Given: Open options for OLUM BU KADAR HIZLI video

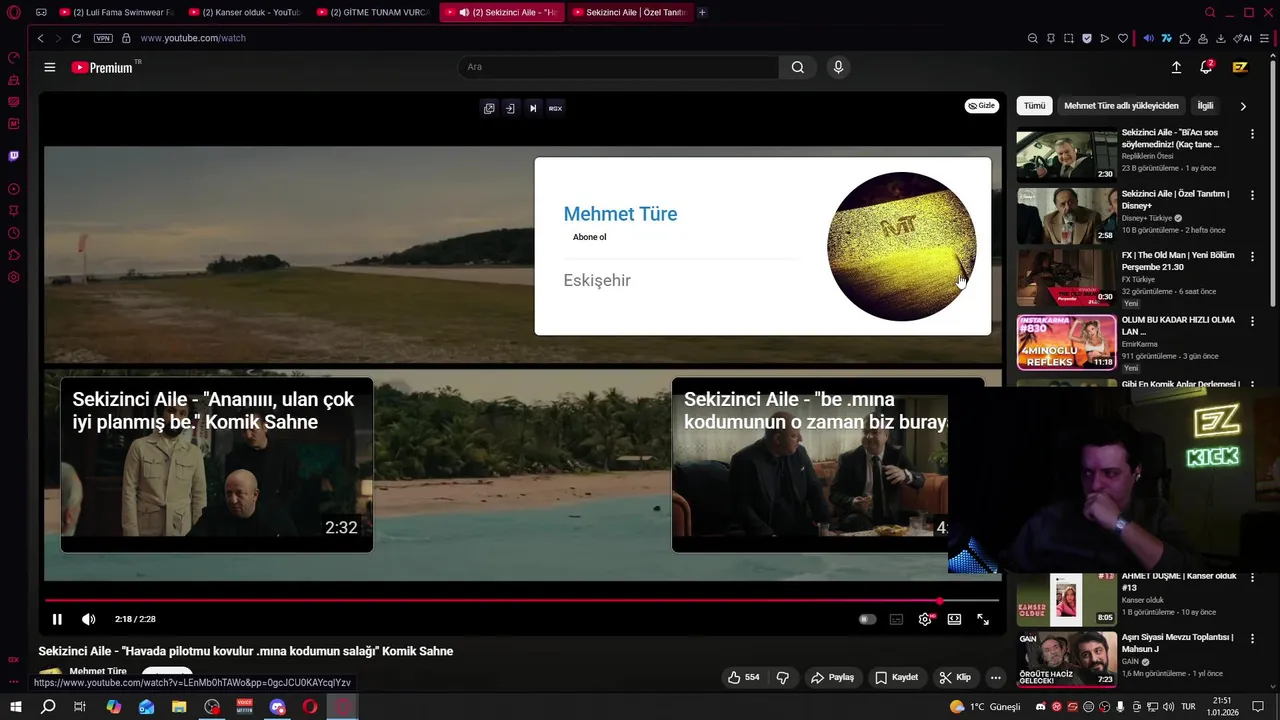Looking at the screenshot, I should click(1252, 321).
